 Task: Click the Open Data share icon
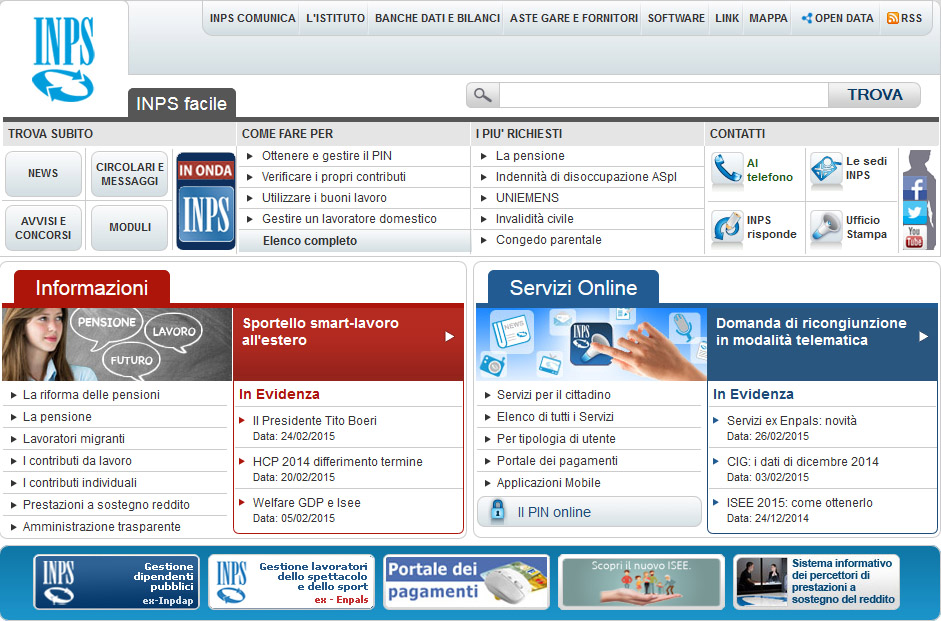[x=807, y=18]
